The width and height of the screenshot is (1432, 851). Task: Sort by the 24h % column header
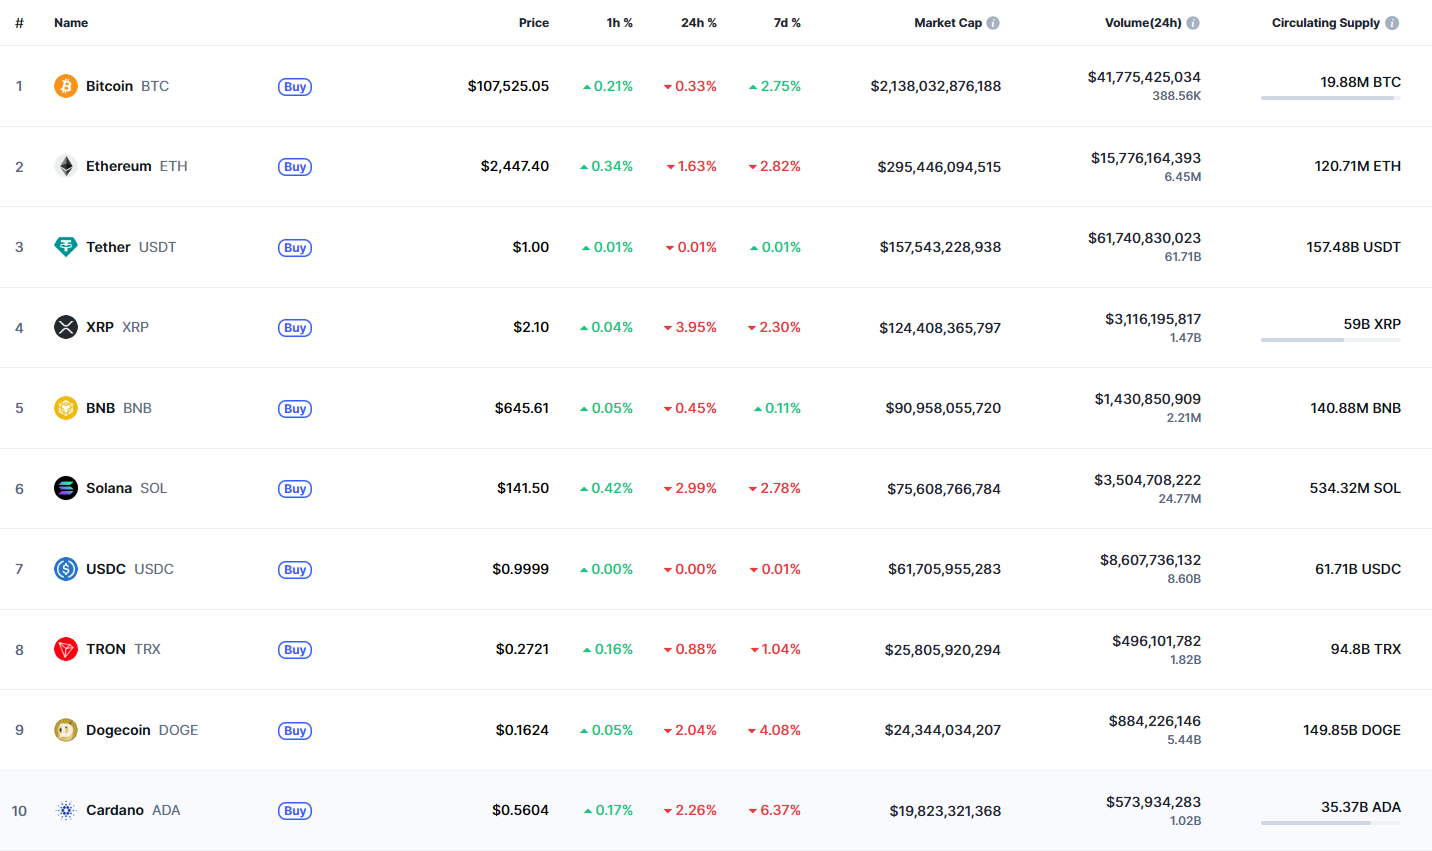tap(699, 23)
